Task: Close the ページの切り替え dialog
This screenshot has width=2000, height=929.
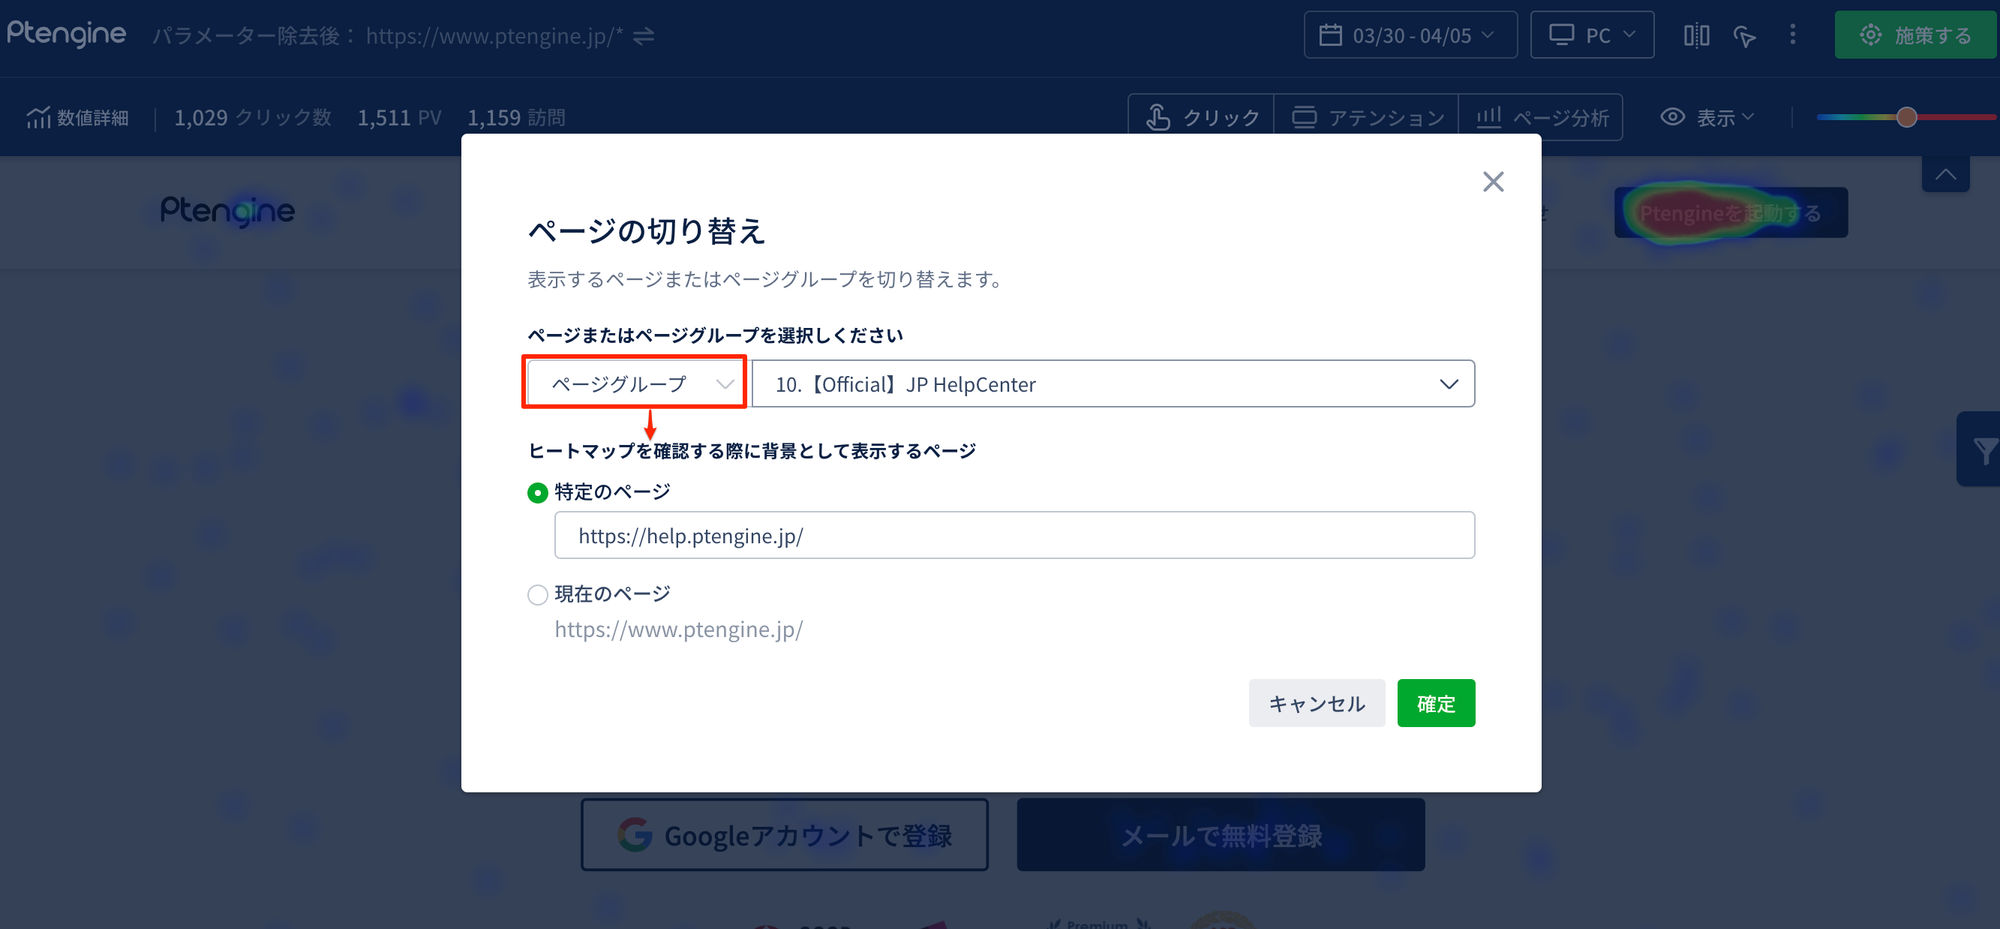Action: (1492, 182)
